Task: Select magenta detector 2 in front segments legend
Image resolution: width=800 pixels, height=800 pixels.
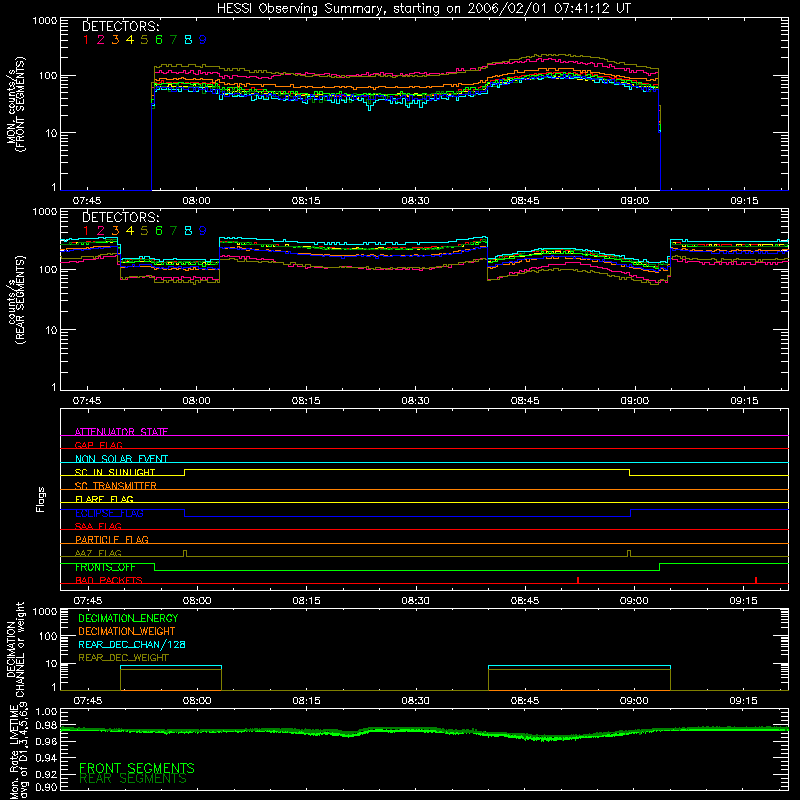Action: (x=101, y=40)
